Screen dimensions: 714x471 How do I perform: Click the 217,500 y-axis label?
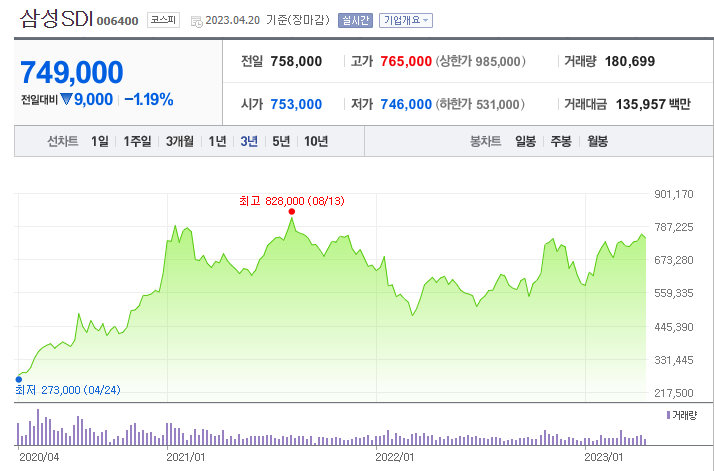pos(674,393)
